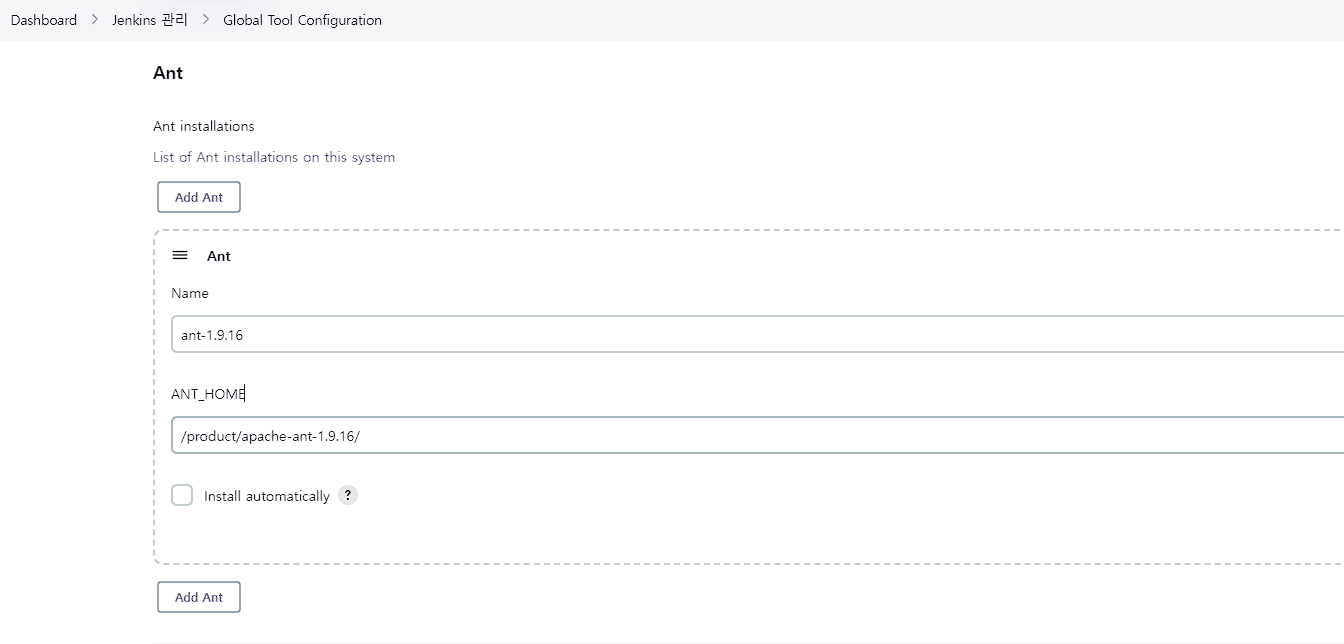Click the ANT_HOME field label

208,394
